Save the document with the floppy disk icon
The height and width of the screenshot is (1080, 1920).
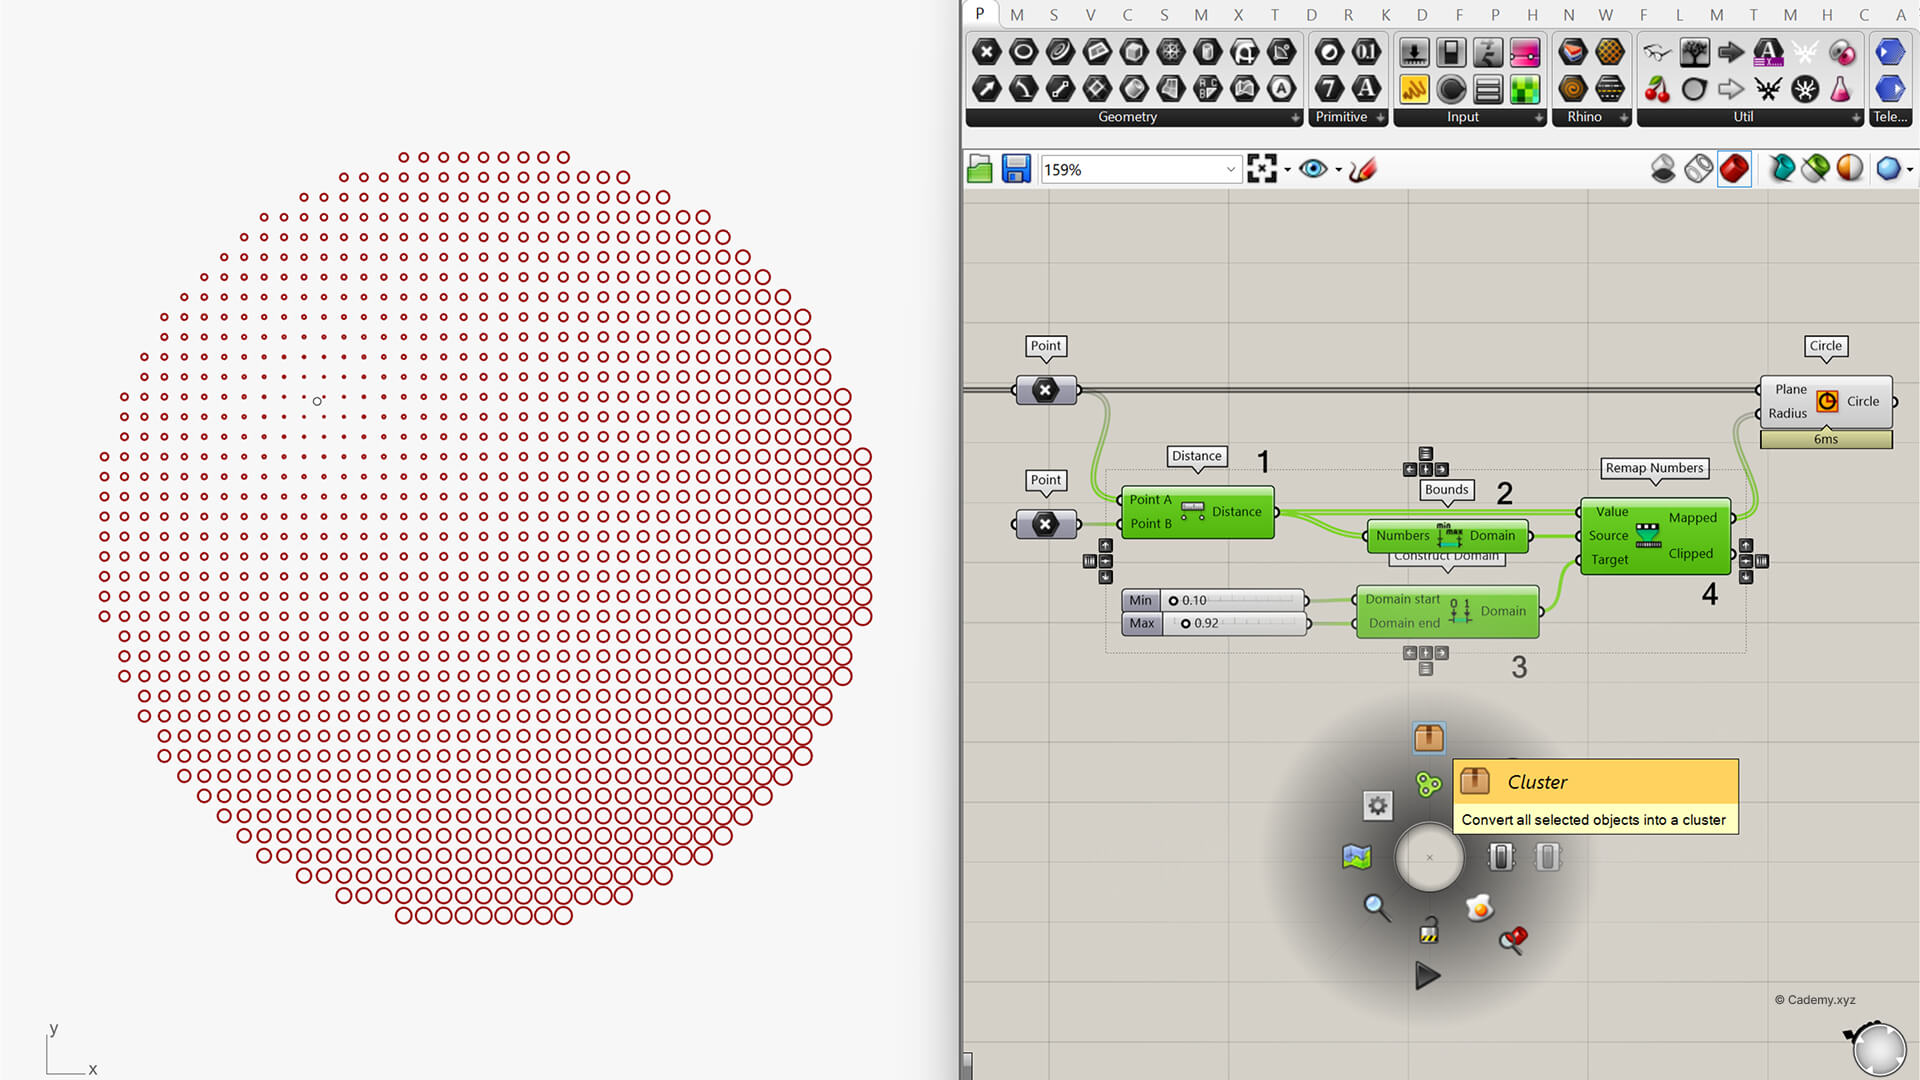click(x=1016, y=169)
